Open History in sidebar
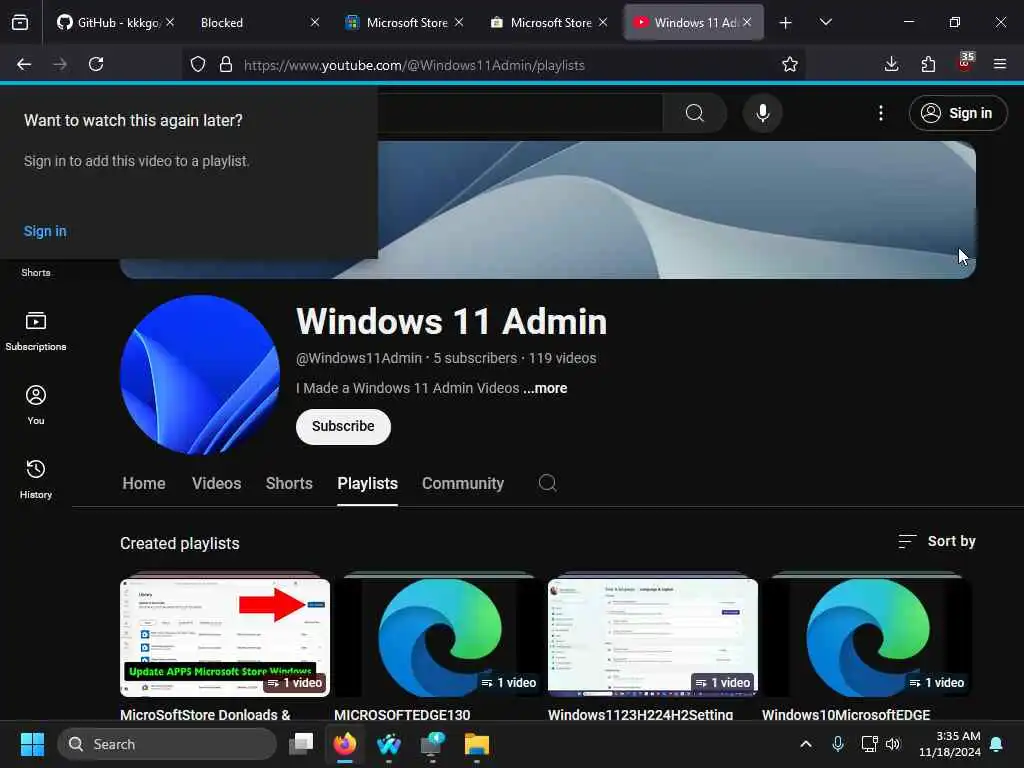Image resolution: width=1024 pixels, height=768 pixels. click(36, 479)
